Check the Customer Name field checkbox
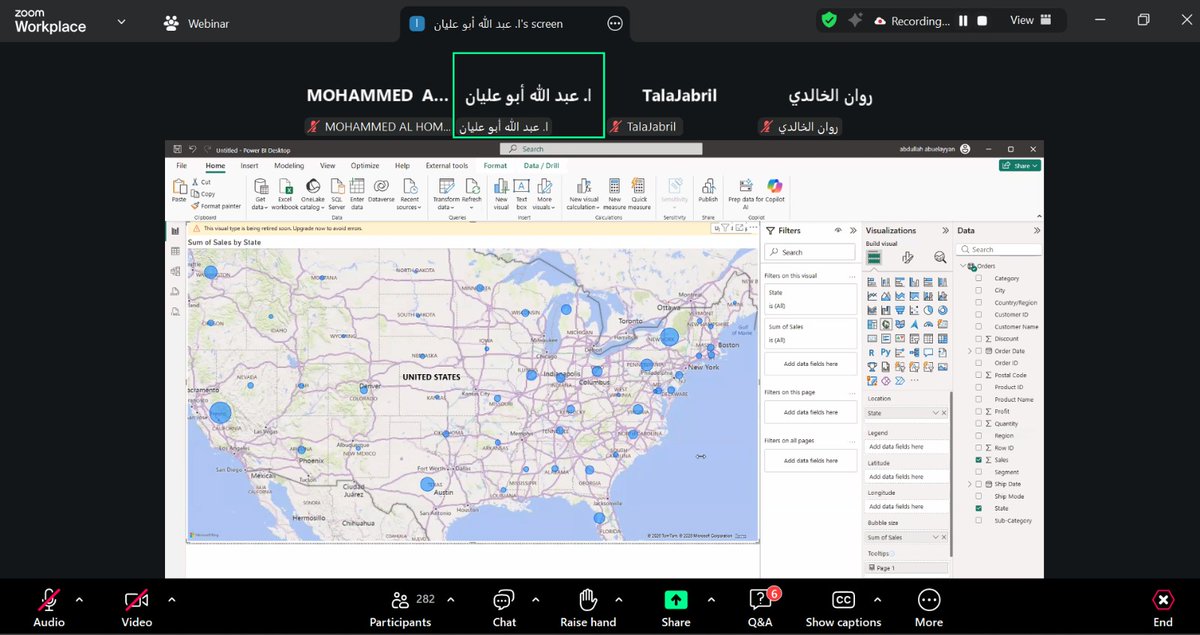1200x635 pixels. pyautogui.click(x=979, y=326)
